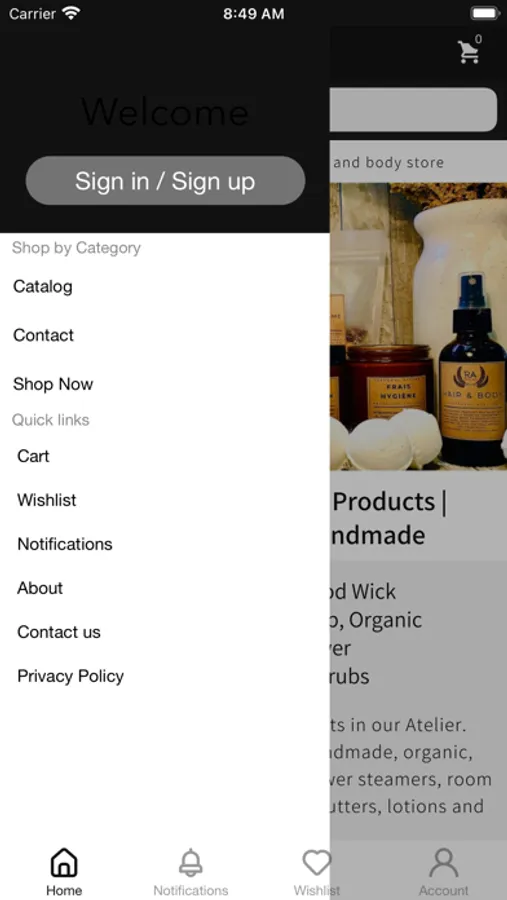Open Catalog category
The width and height of the screenshot is (507, 900).
43,286
